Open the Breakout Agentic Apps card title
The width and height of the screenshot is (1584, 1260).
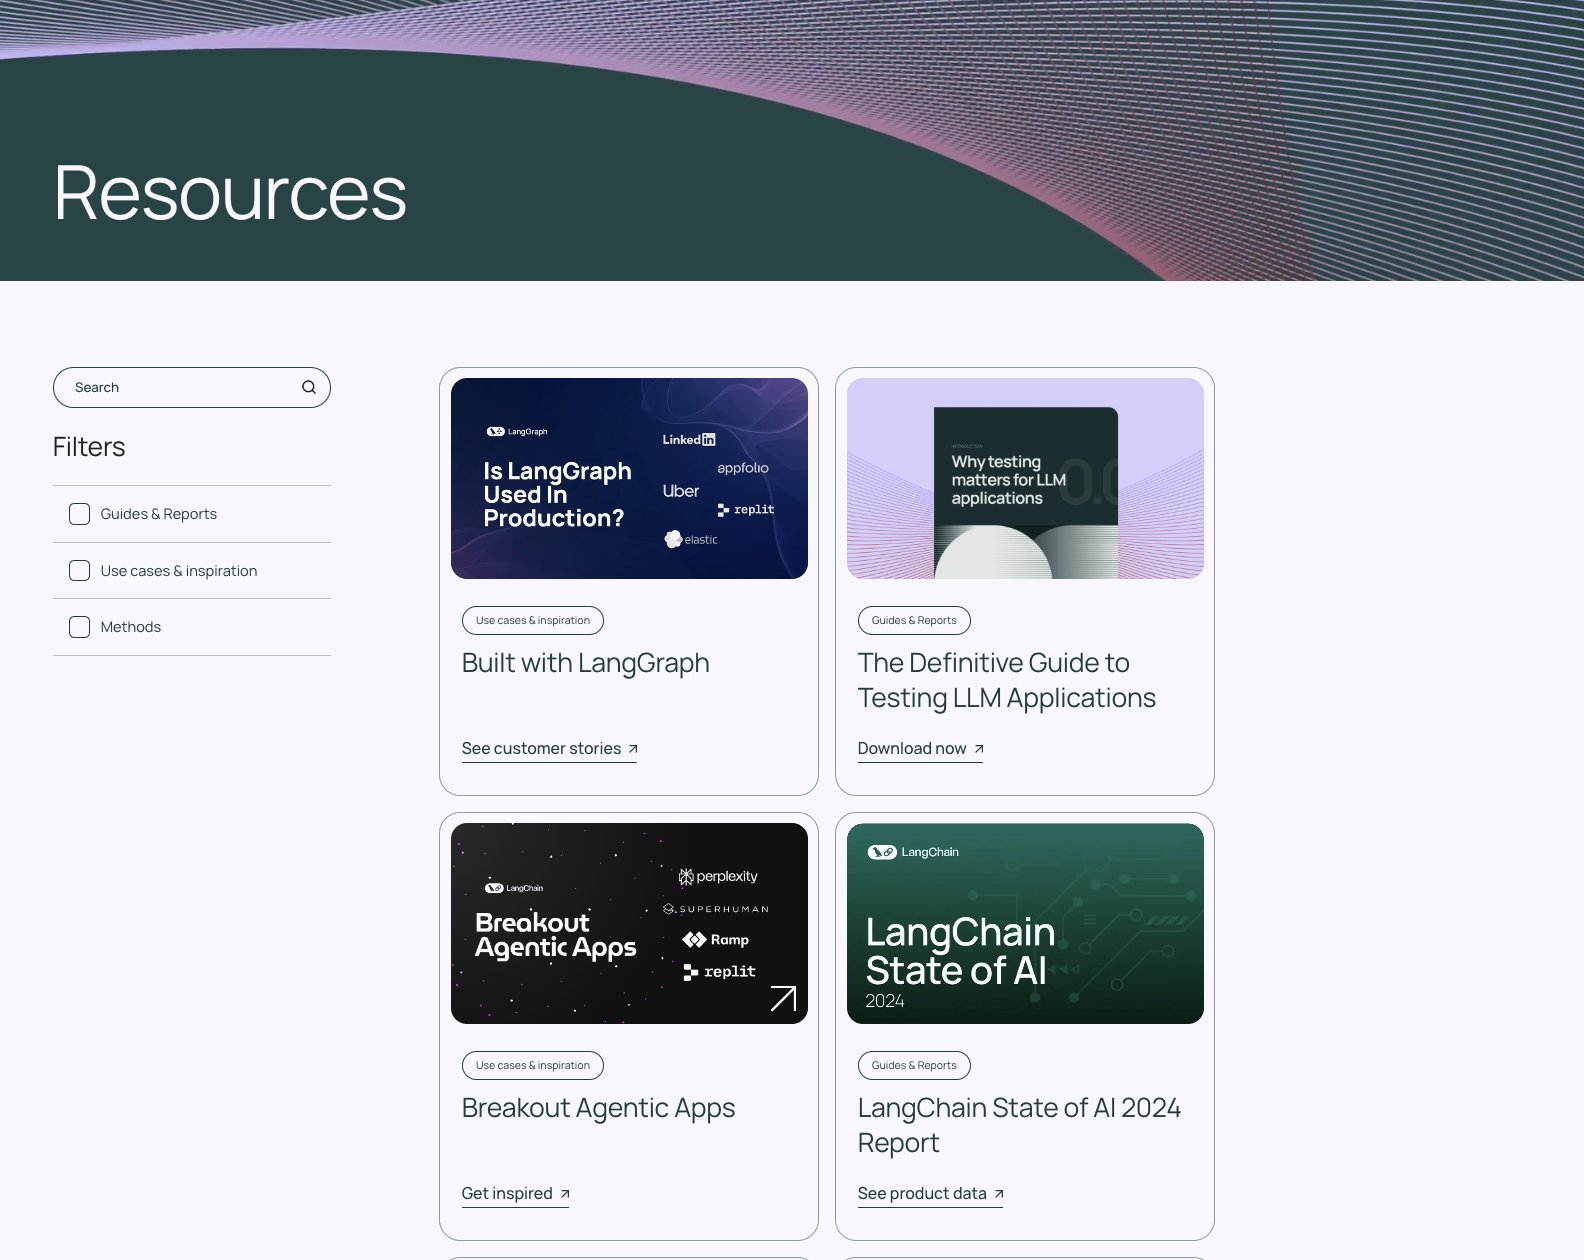point(598,1108)
